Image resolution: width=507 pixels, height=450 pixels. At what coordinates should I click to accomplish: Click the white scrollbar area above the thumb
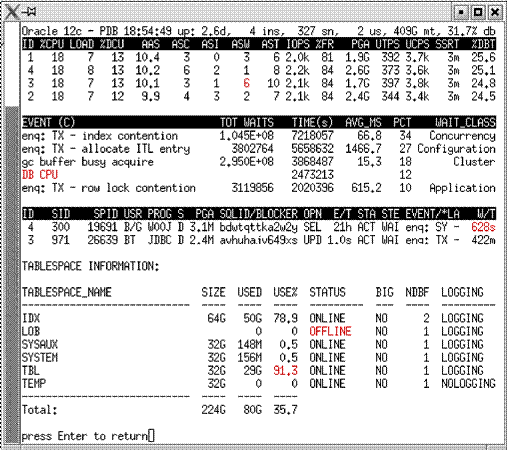click(x=12, y=64)
